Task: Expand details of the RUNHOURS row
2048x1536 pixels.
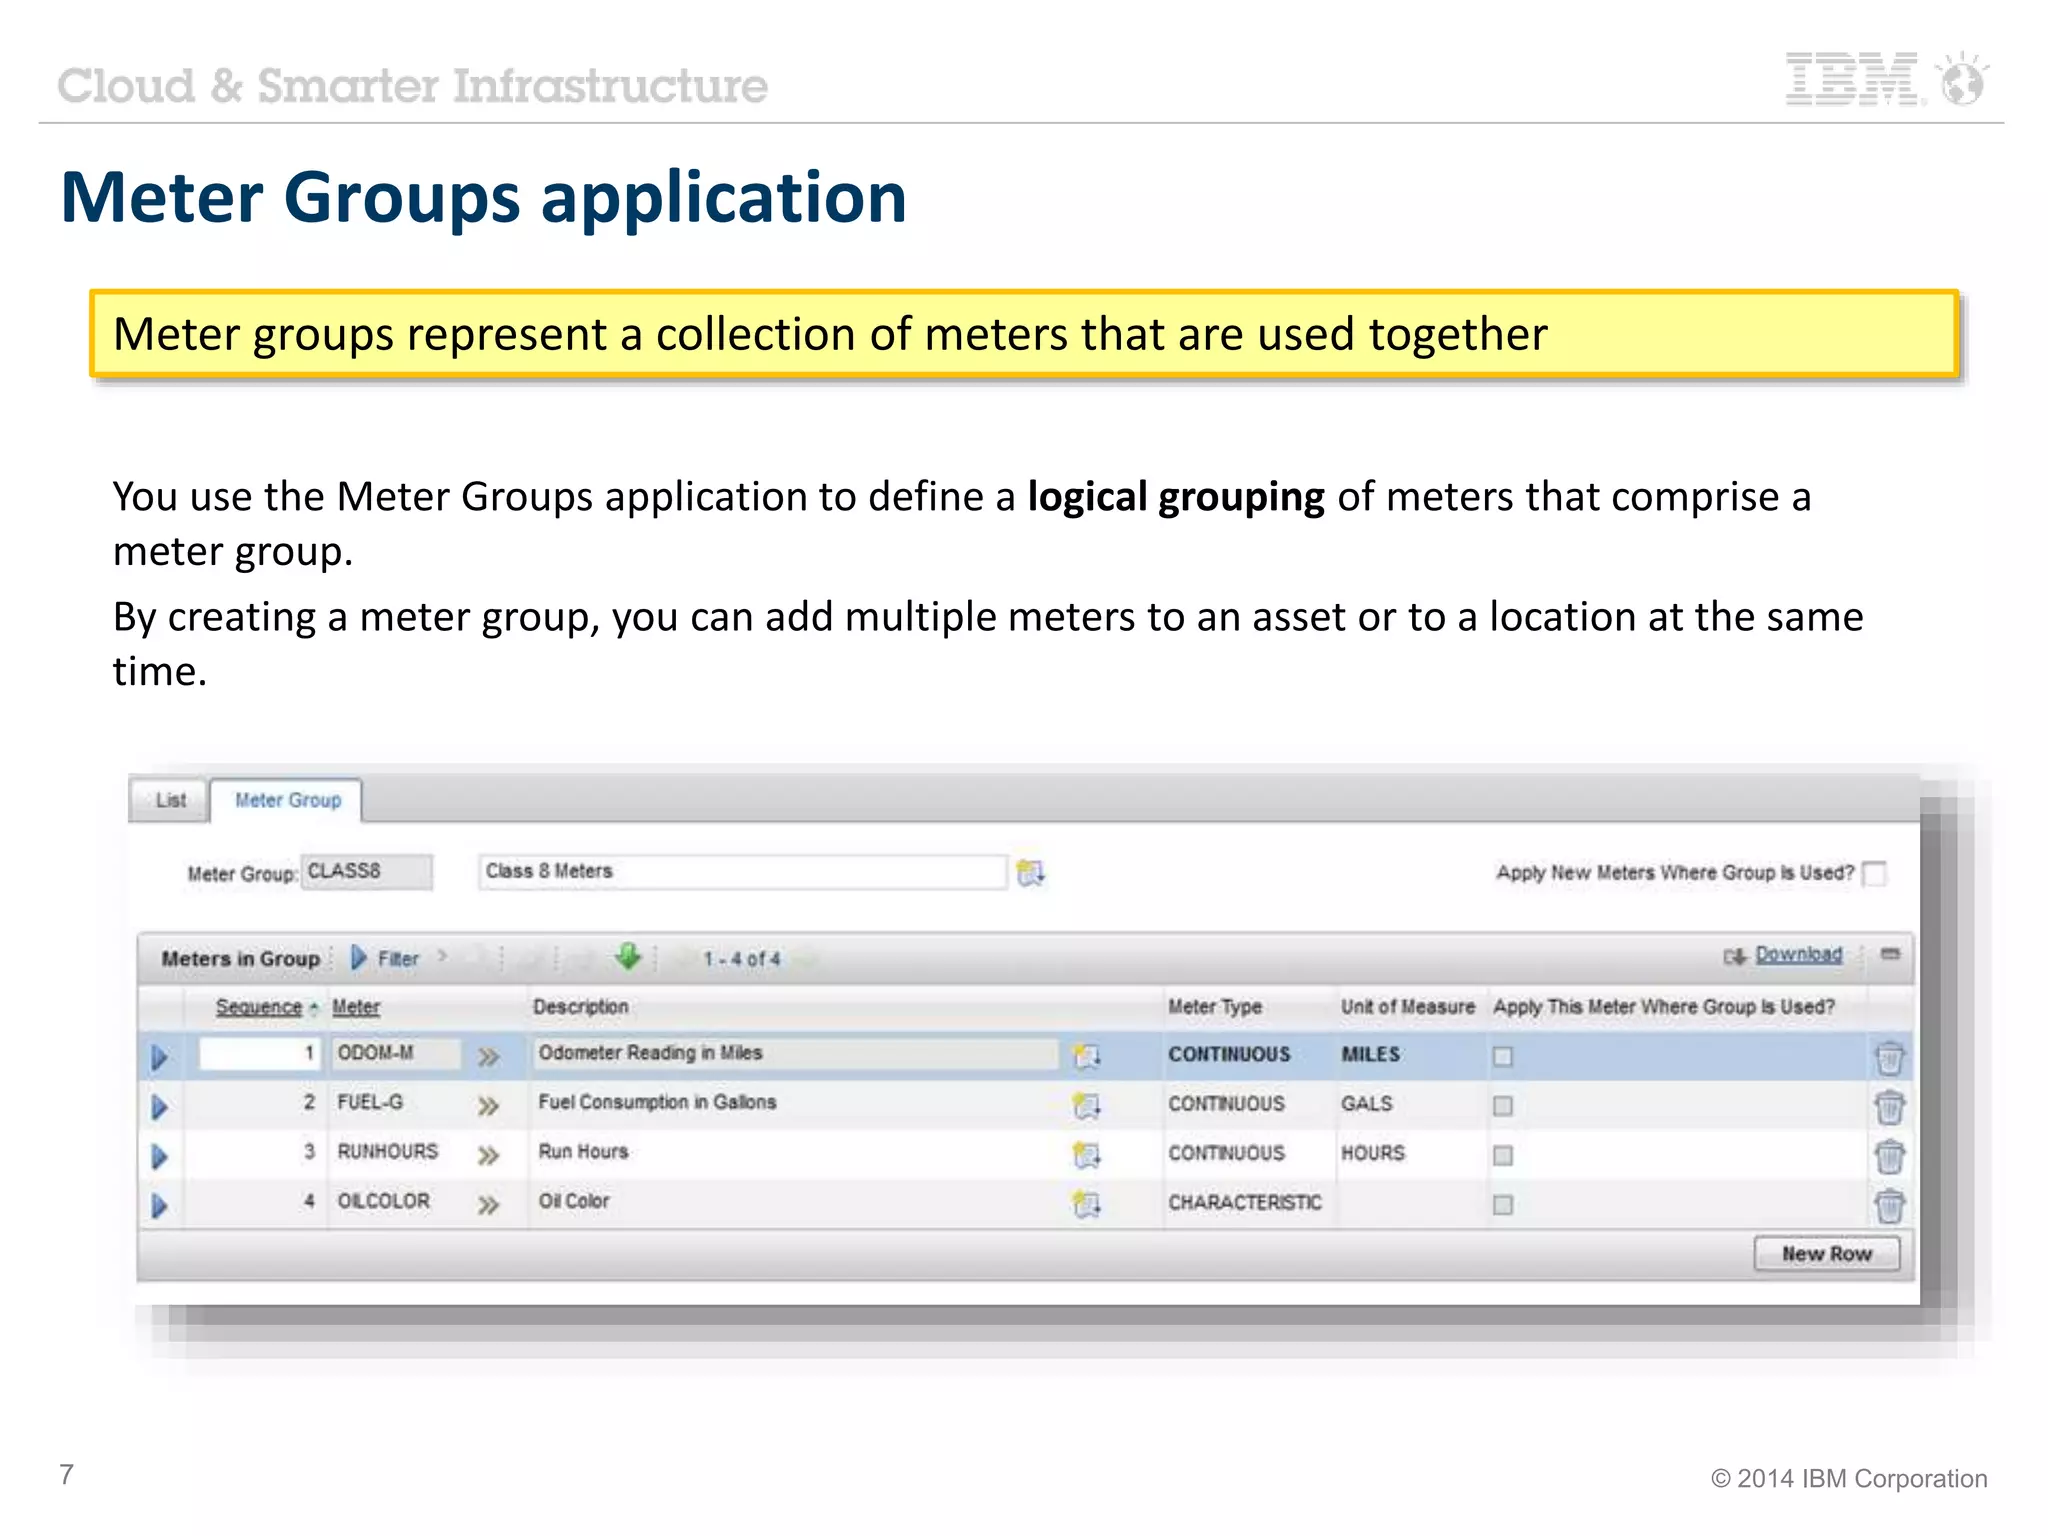Action: (159, 1156)
